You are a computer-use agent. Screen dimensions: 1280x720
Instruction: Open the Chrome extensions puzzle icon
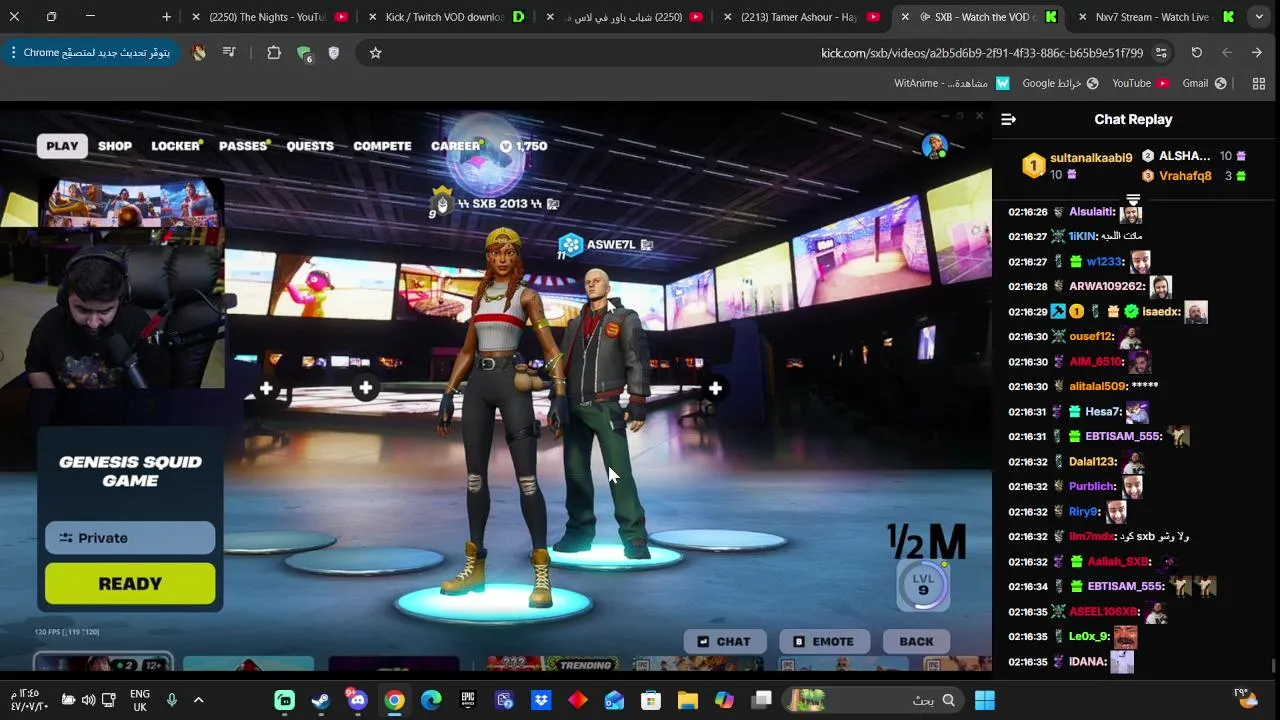pyautogui.click(x=273, y=52)
